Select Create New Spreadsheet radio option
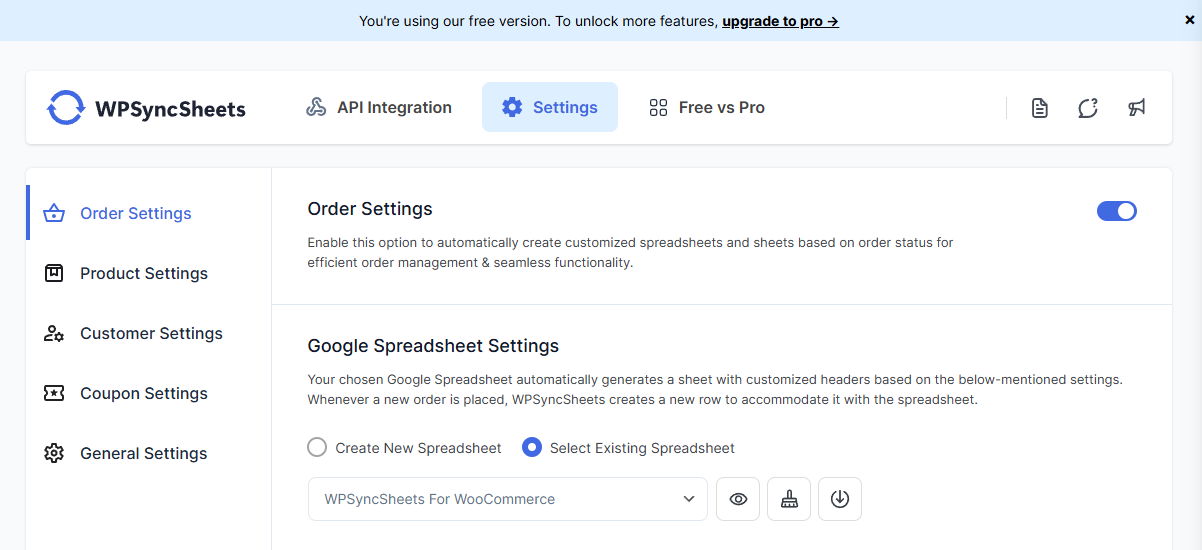The height and width of the screenshot is (550, 1202). (317, 447)
